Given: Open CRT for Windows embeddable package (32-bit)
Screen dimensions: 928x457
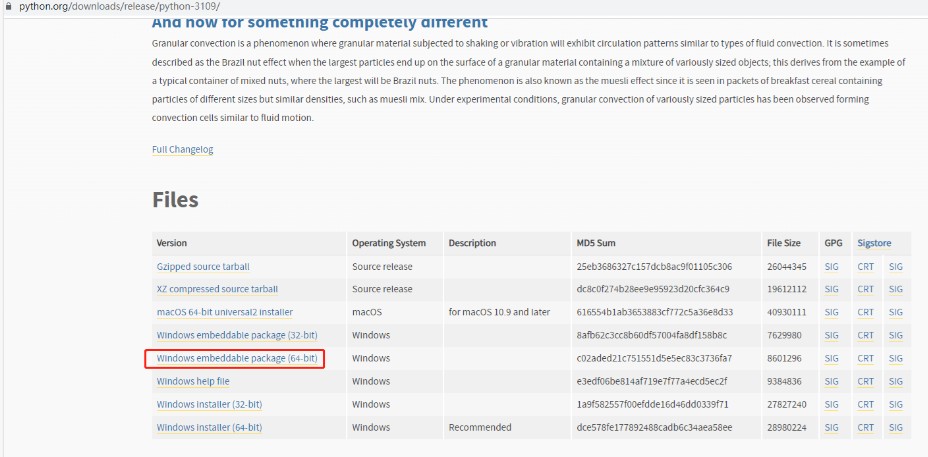Looking at the screenshot, I should pyautogui.click(x=865, y=335).
